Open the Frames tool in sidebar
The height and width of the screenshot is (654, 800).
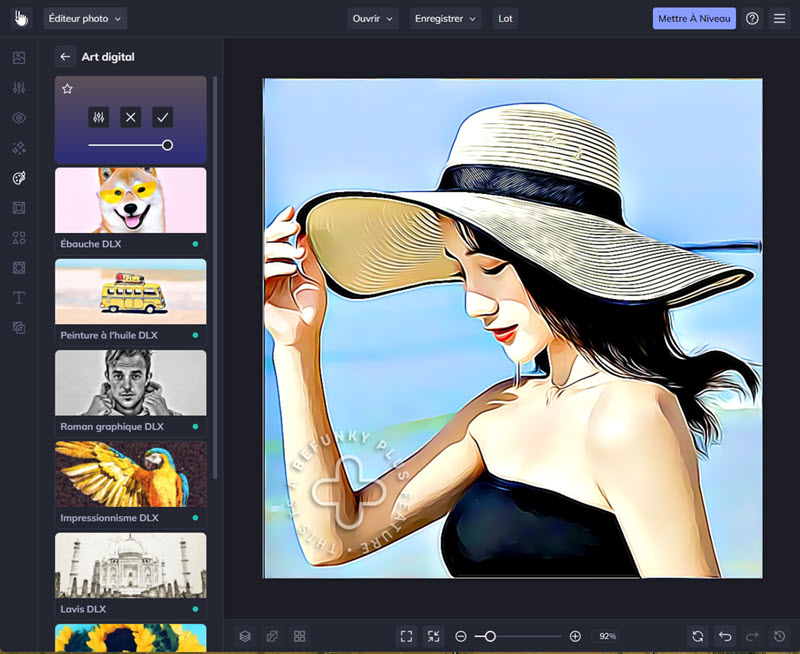tap(19, 208)
